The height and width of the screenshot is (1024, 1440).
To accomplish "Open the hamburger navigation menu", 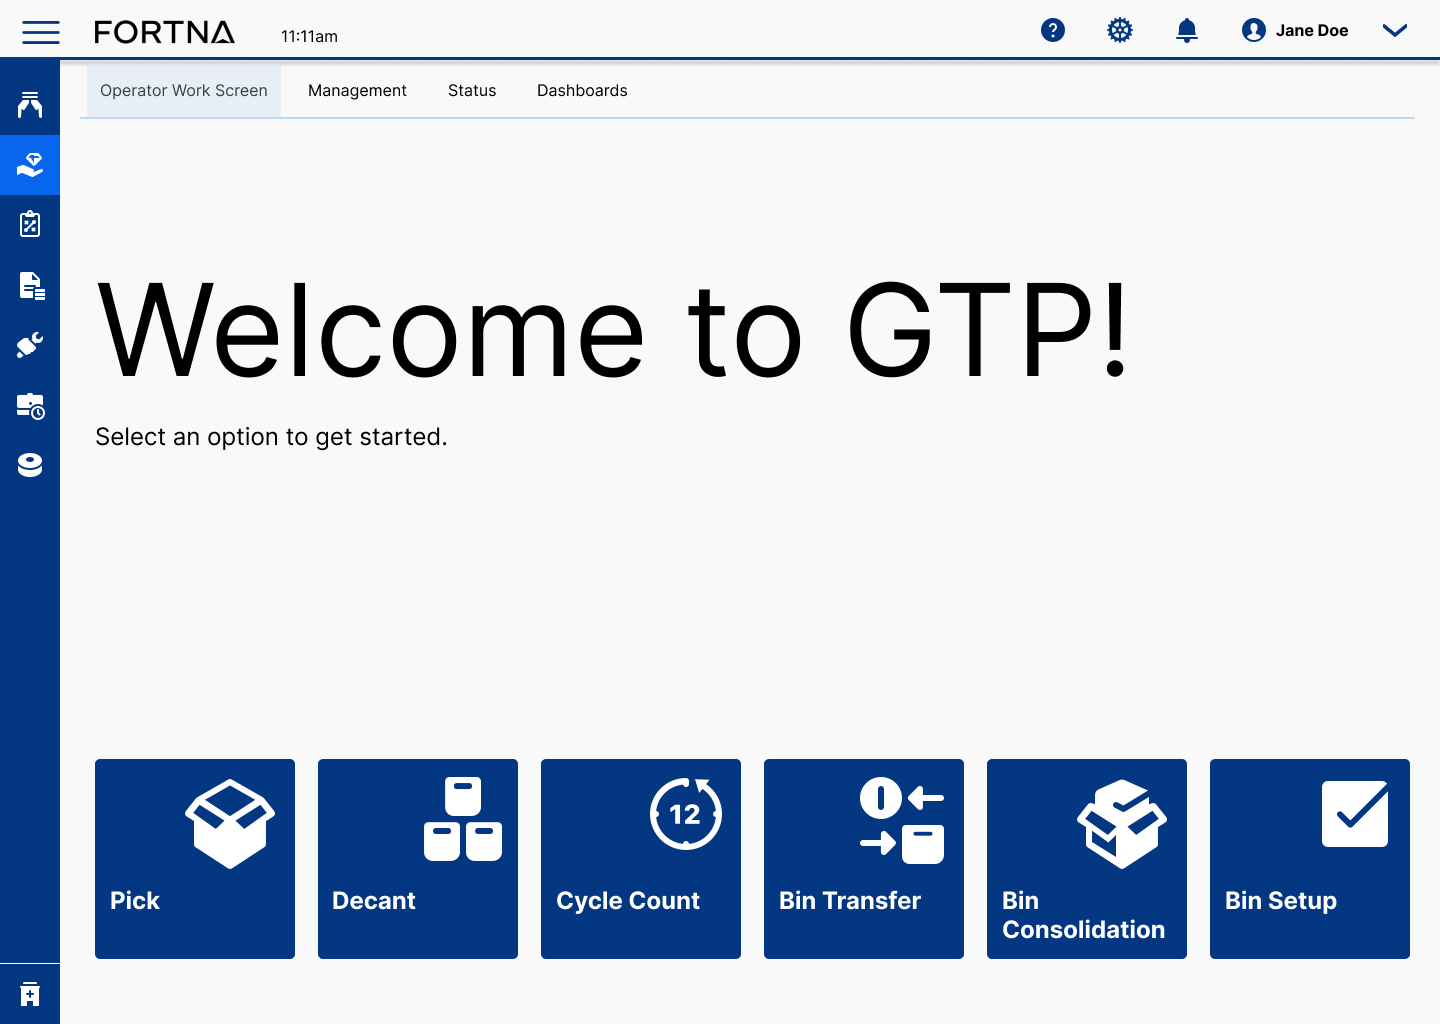I will (x=41, y=32).
